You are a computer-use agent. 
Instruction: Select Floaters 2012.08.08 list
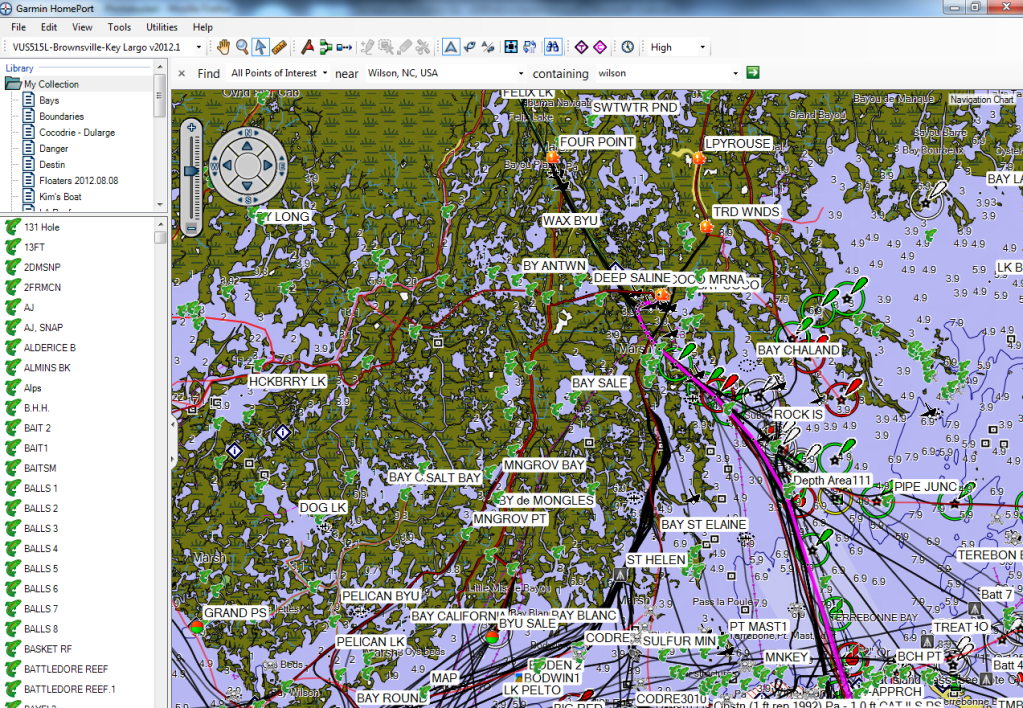78,180
